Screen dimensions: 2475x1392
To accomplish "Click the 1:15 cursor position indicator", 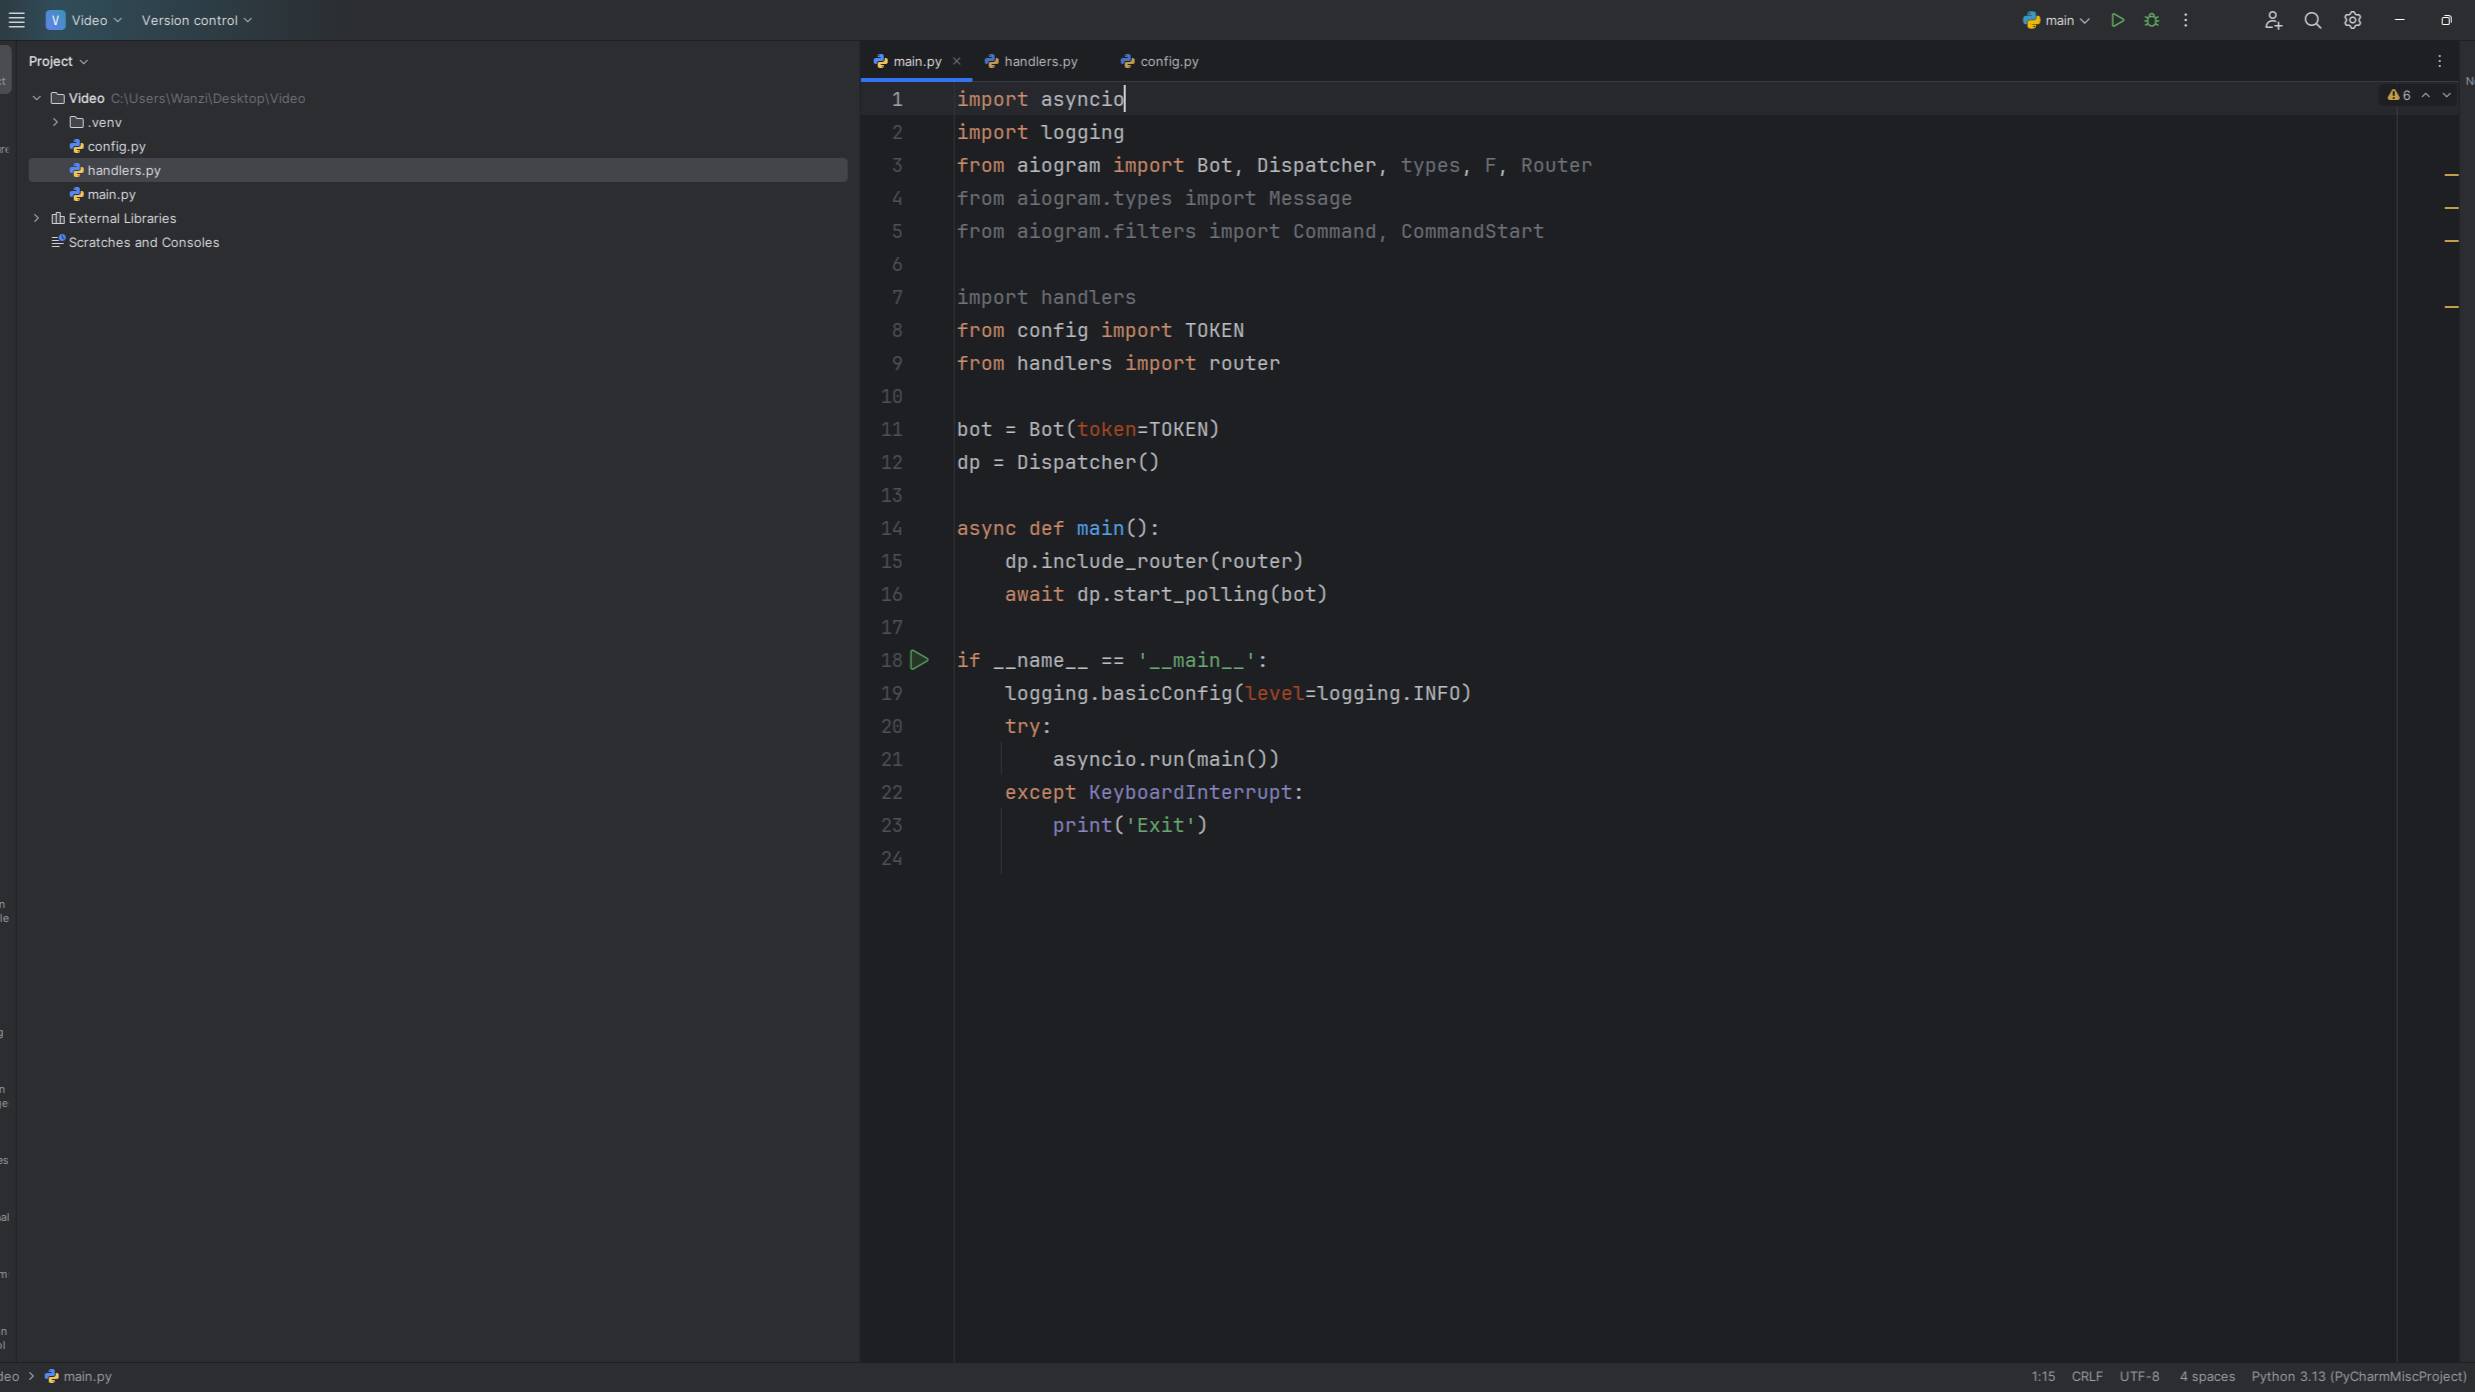I will 2043,1377.
